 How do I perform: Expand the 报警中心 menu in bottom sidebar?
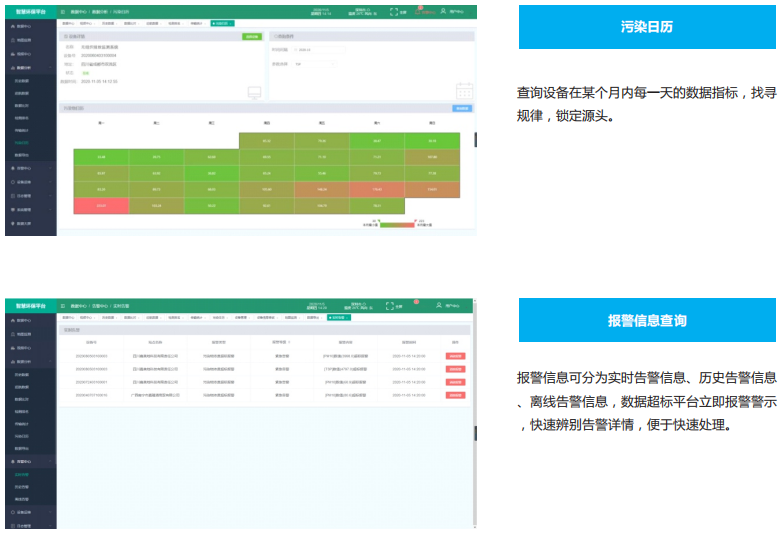point(28,462)
